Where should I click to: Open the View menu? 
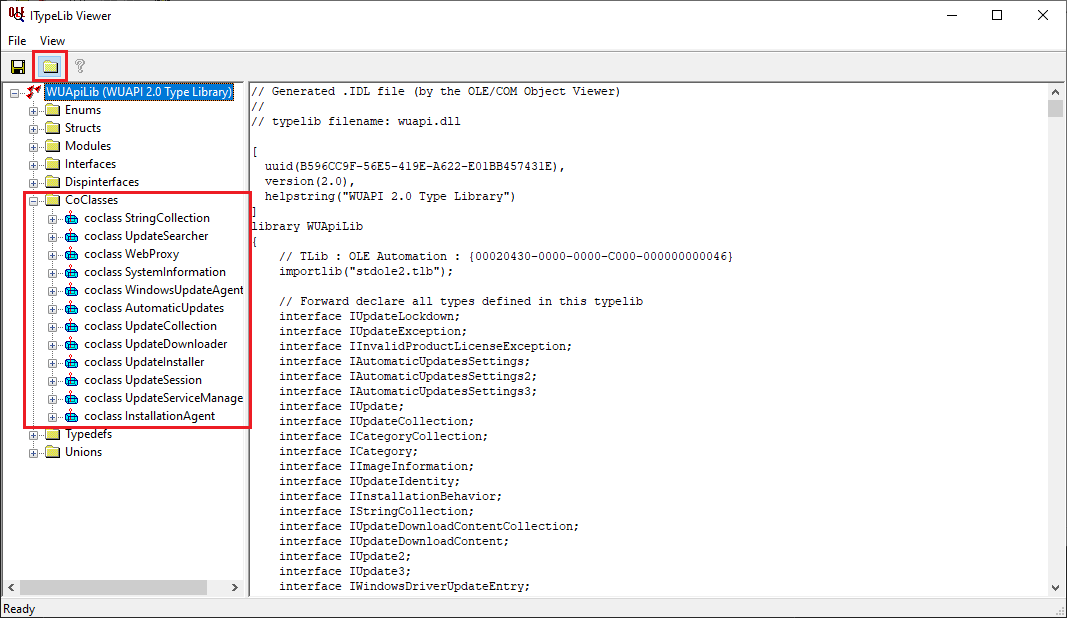click(x=52, y=41)
